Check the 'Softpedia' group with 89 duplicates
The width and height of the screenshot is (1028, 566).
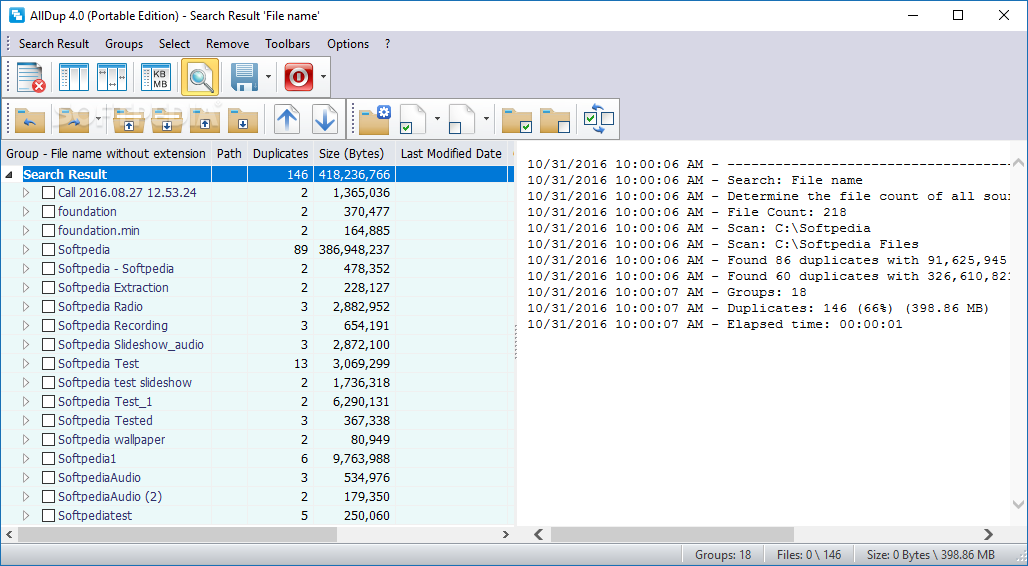48,250
